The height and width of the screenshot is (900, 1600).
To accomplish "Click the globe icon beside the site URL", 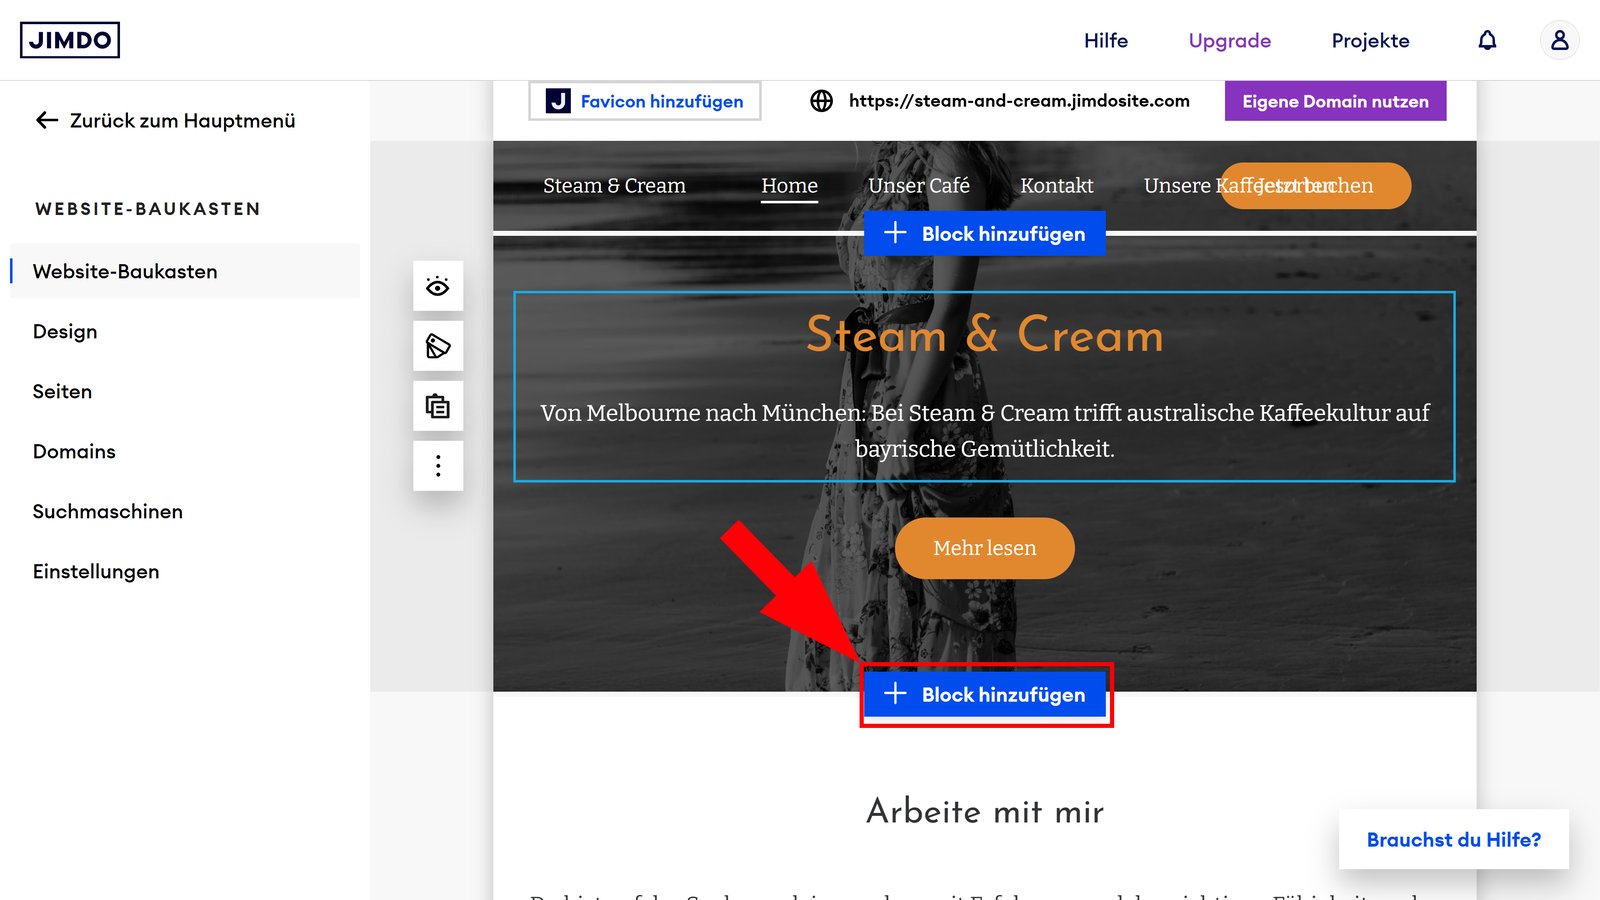I will 822,101.
